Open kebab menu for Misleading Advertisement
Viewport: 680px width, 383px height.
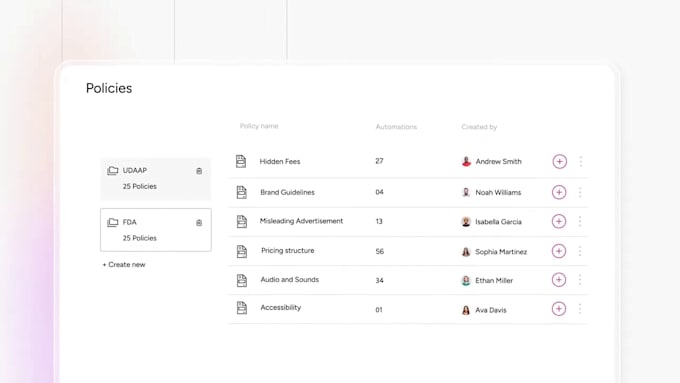(580, 221)
